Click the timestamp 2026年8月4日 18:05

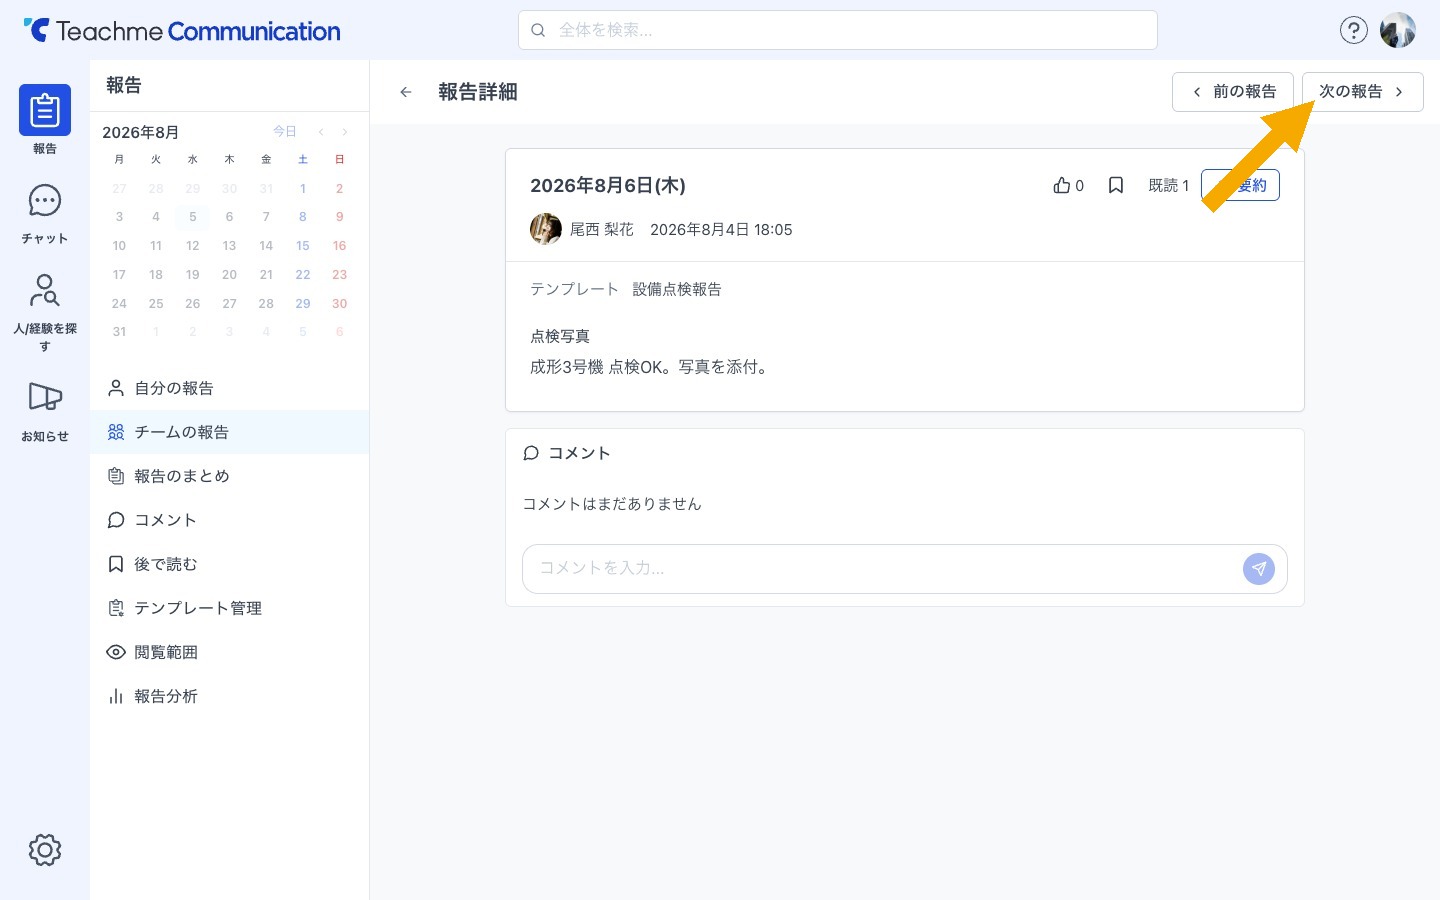[x=721, y=230]
